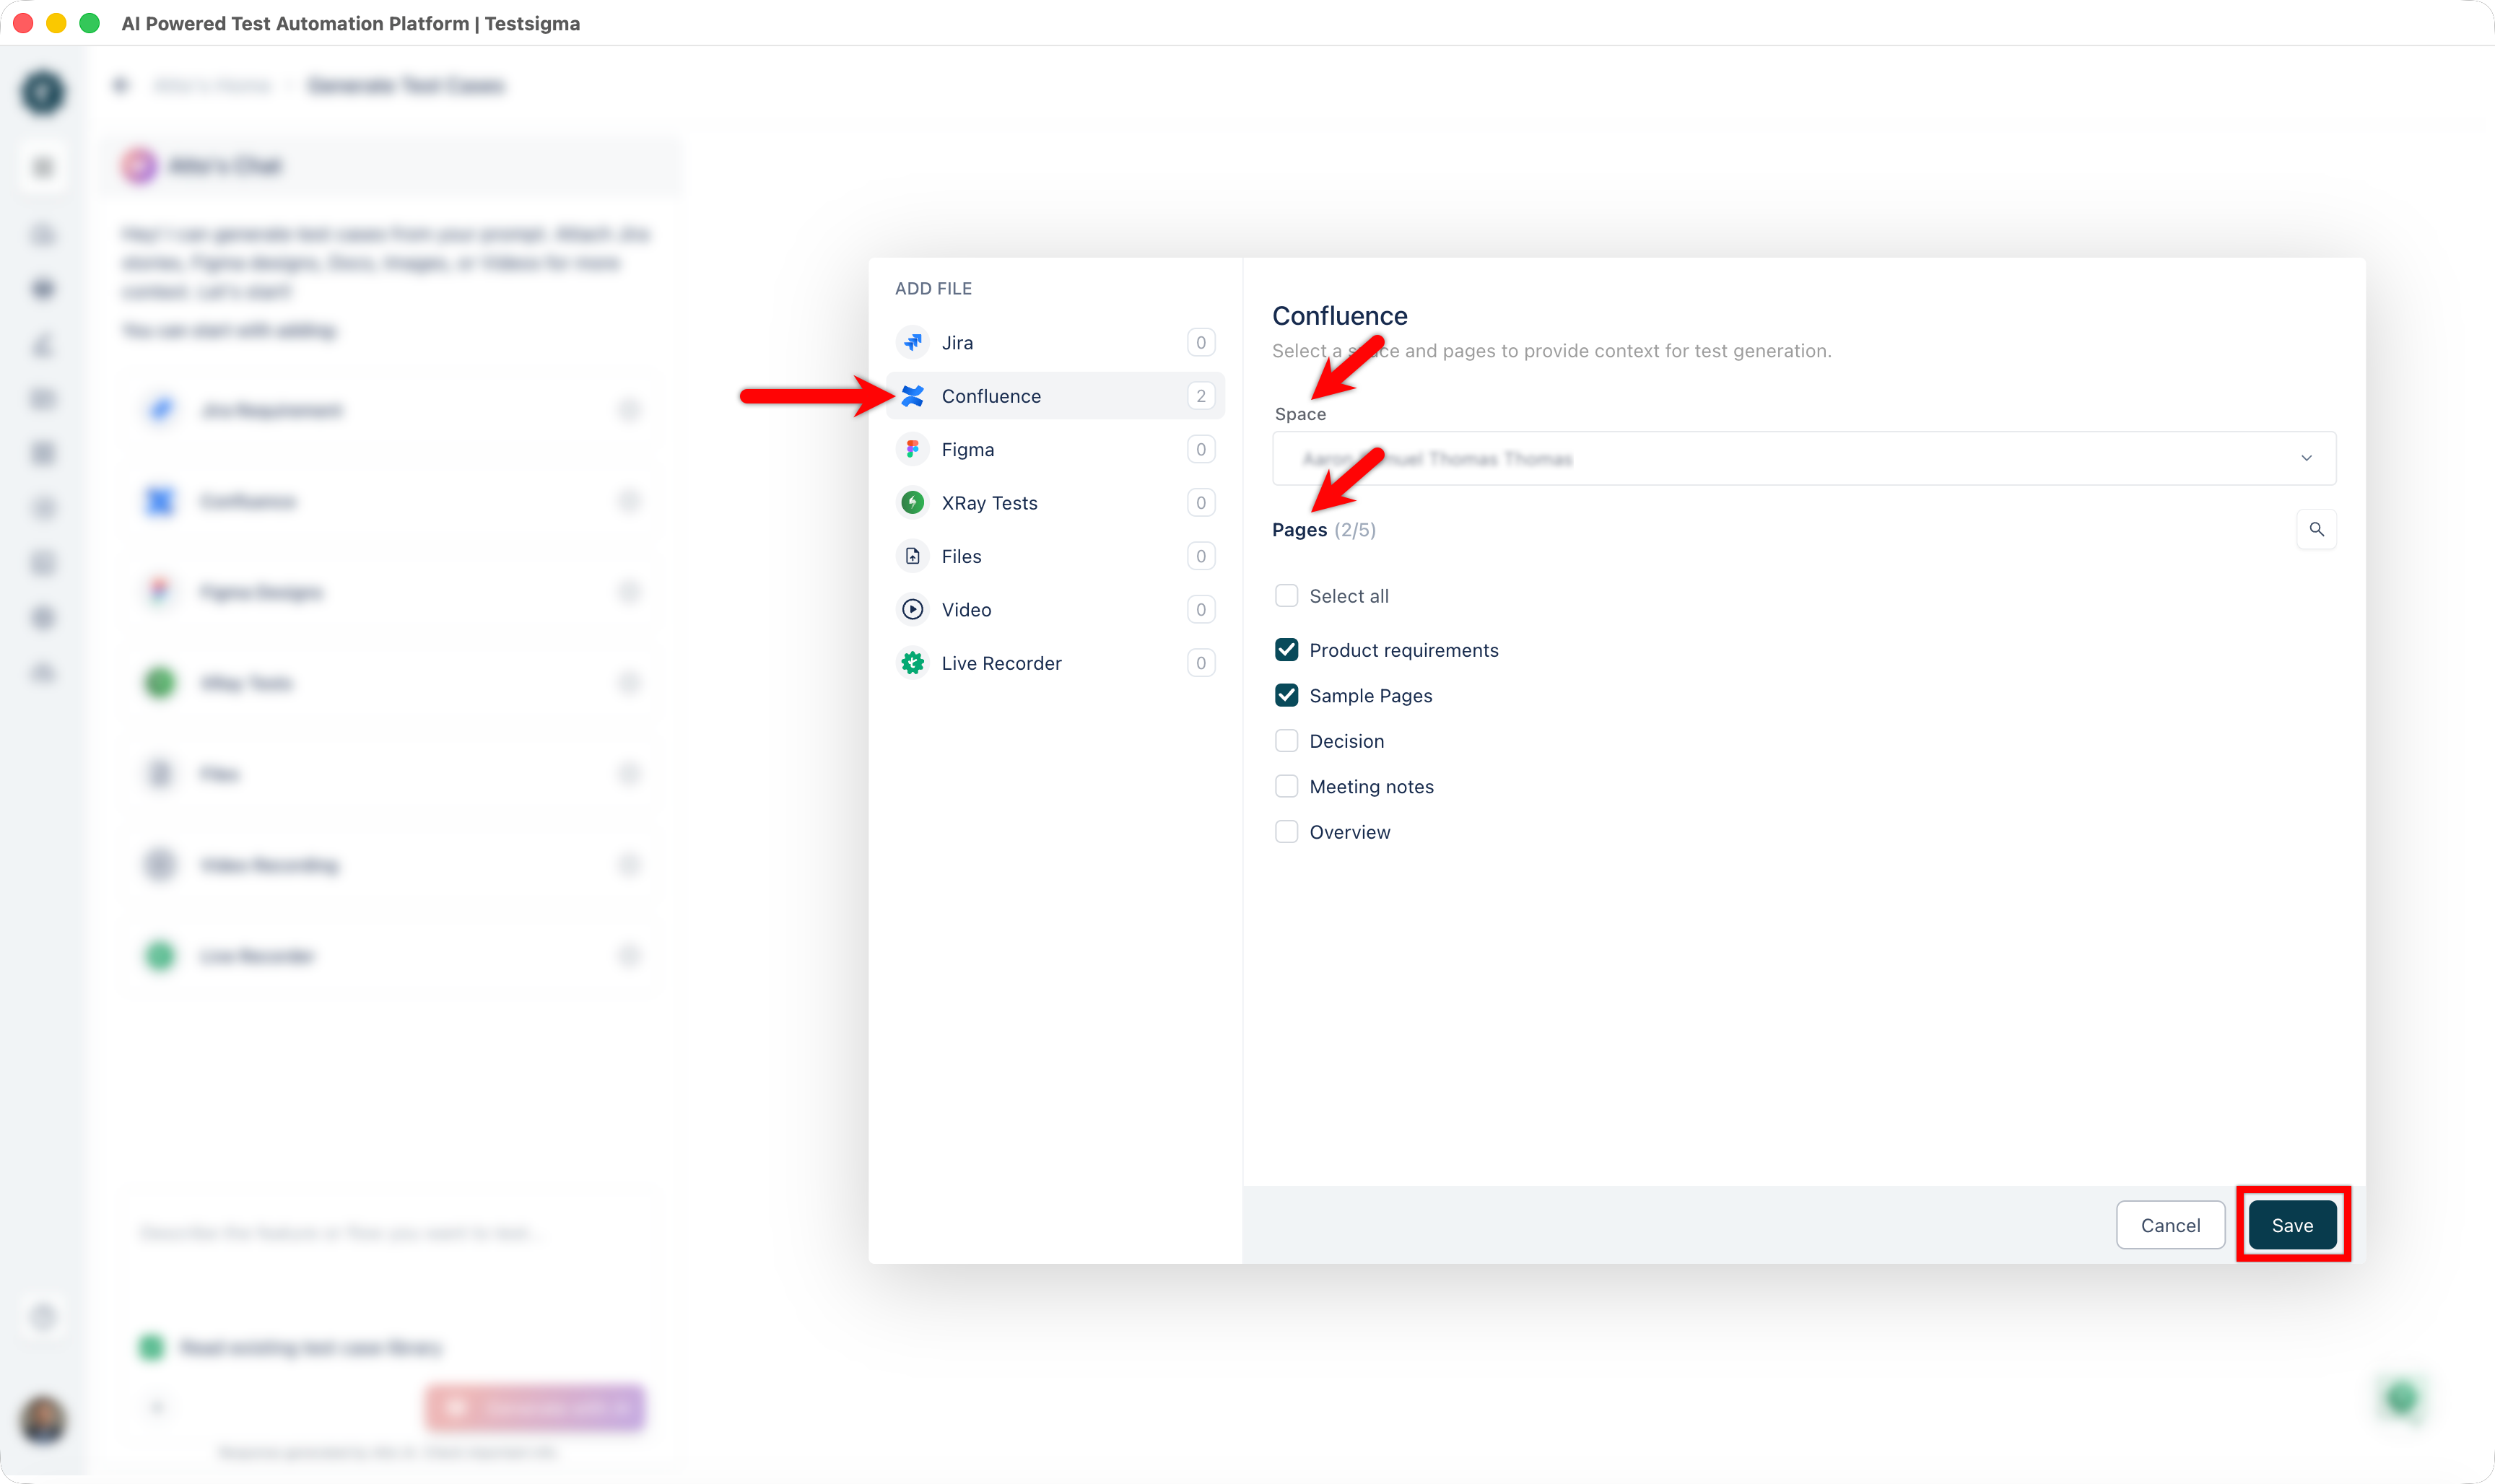Select Video in Add File list
Screen dimensions: 2495x1484
(1055, 609)
